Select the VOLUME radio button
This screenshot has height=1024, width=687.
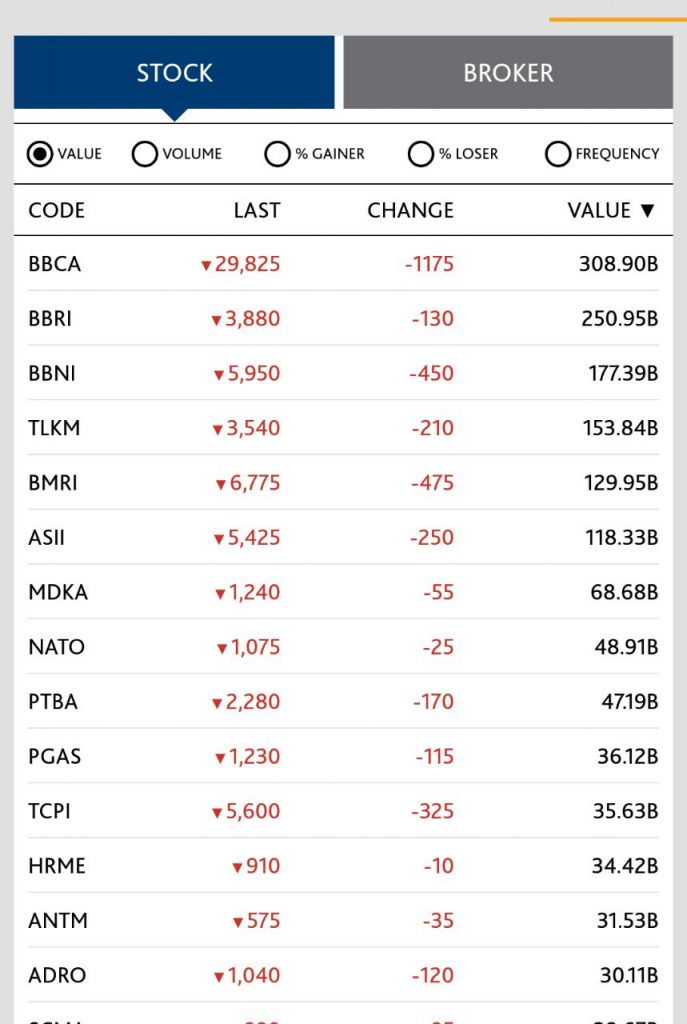click(x=145, y=154)
